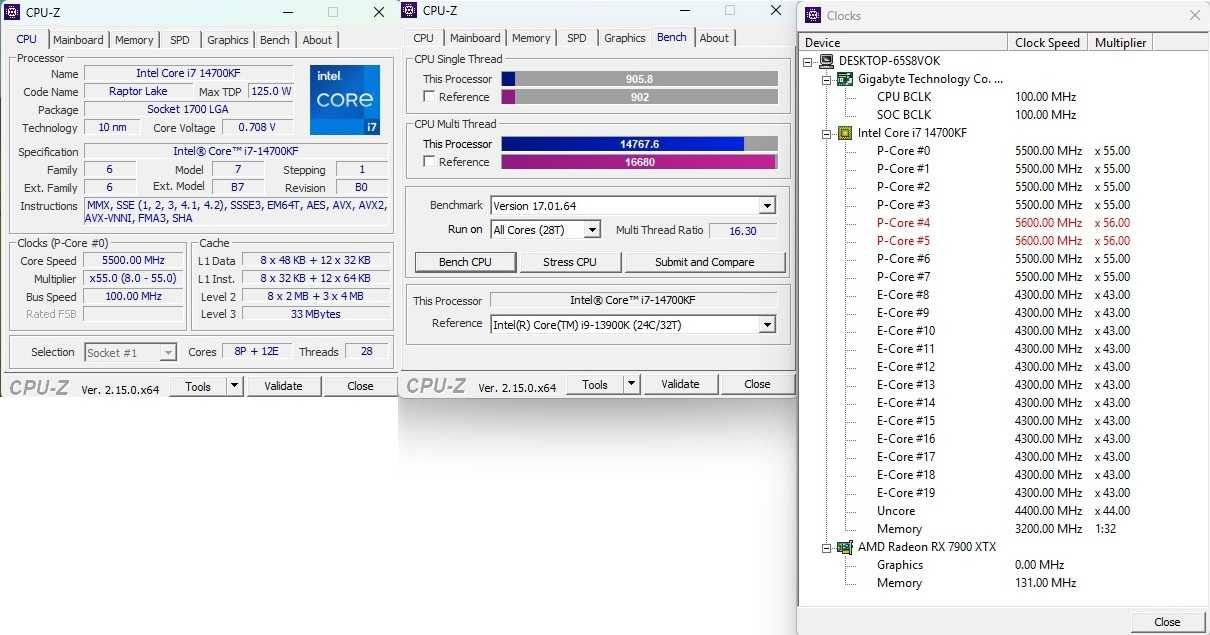Select CPU tab in the Bench CPU-Z window
This screenshot has height=635, width=1210.
424,38
